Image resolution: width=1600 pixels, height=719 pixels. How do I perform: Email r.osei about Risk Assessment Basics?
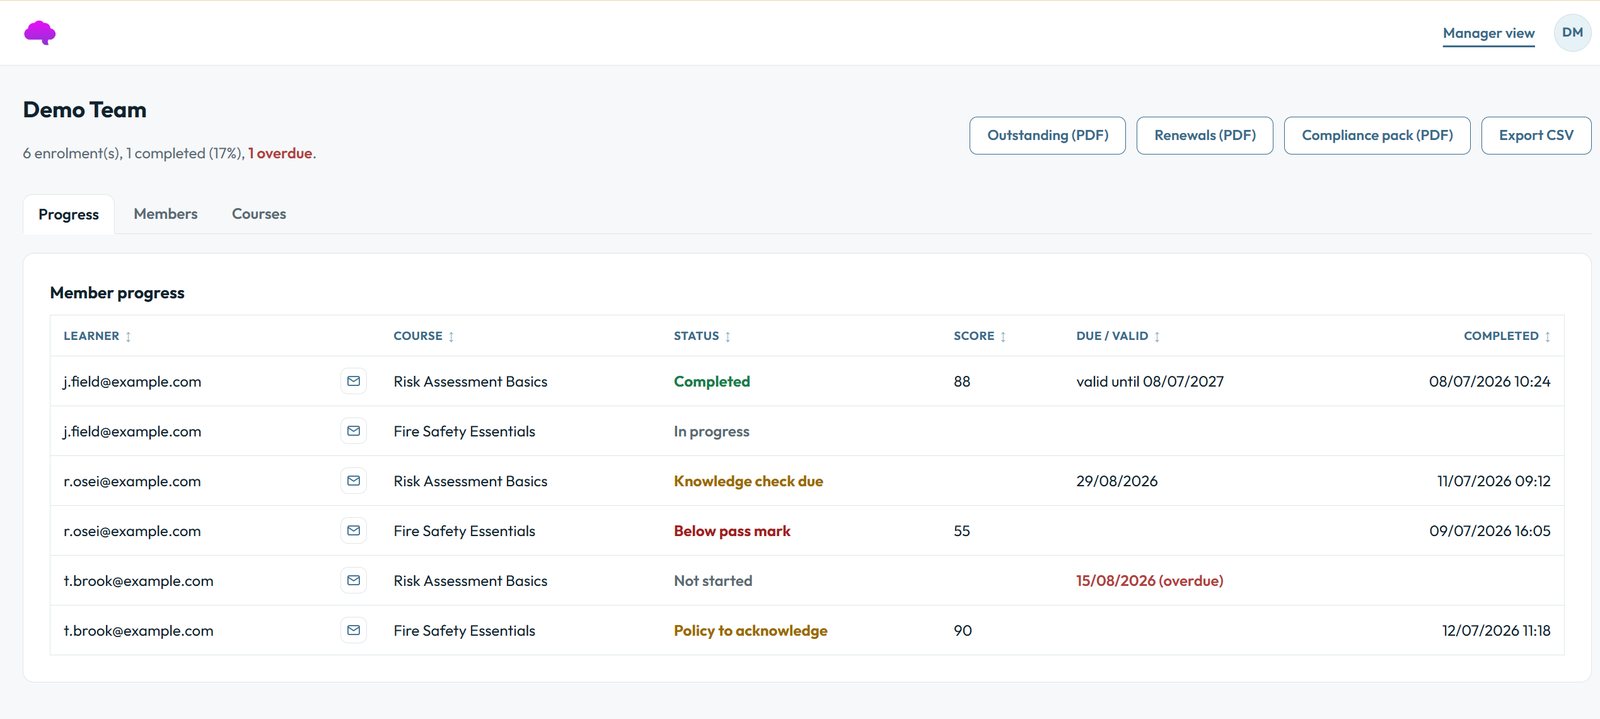point(353,481)
